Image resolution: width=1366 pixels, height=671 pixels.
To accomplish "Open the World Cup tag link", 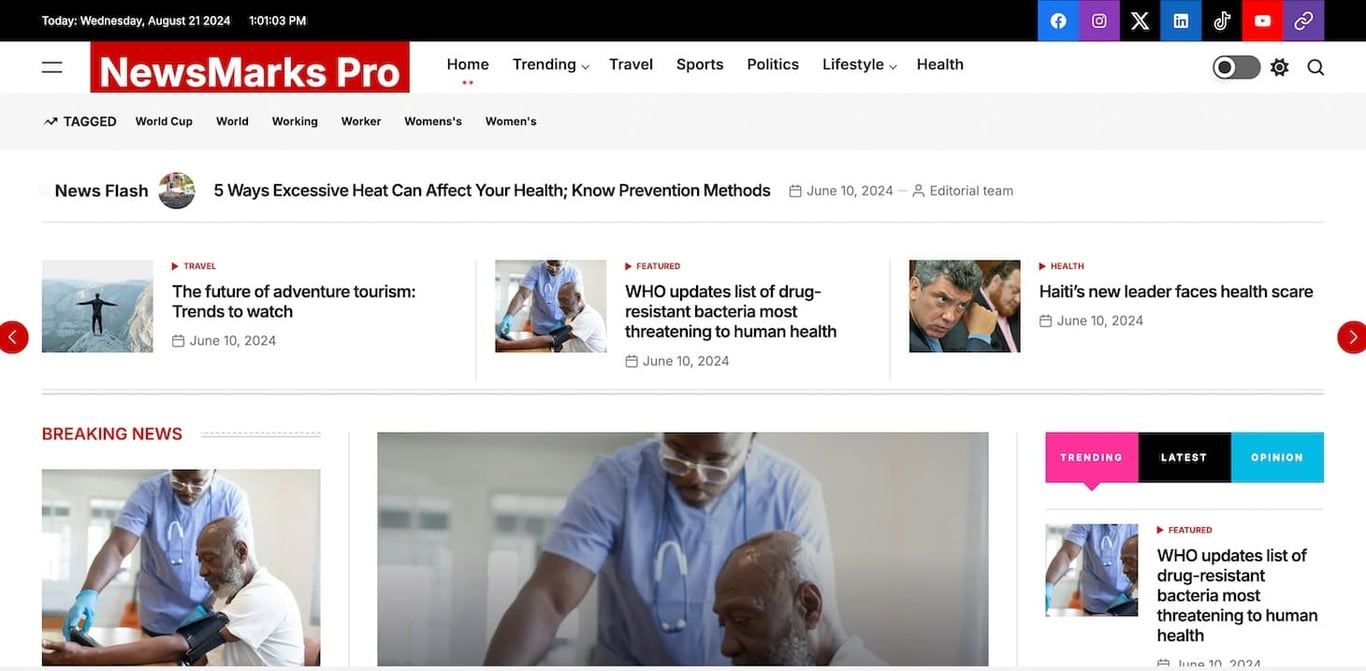I will coord(164,121).
